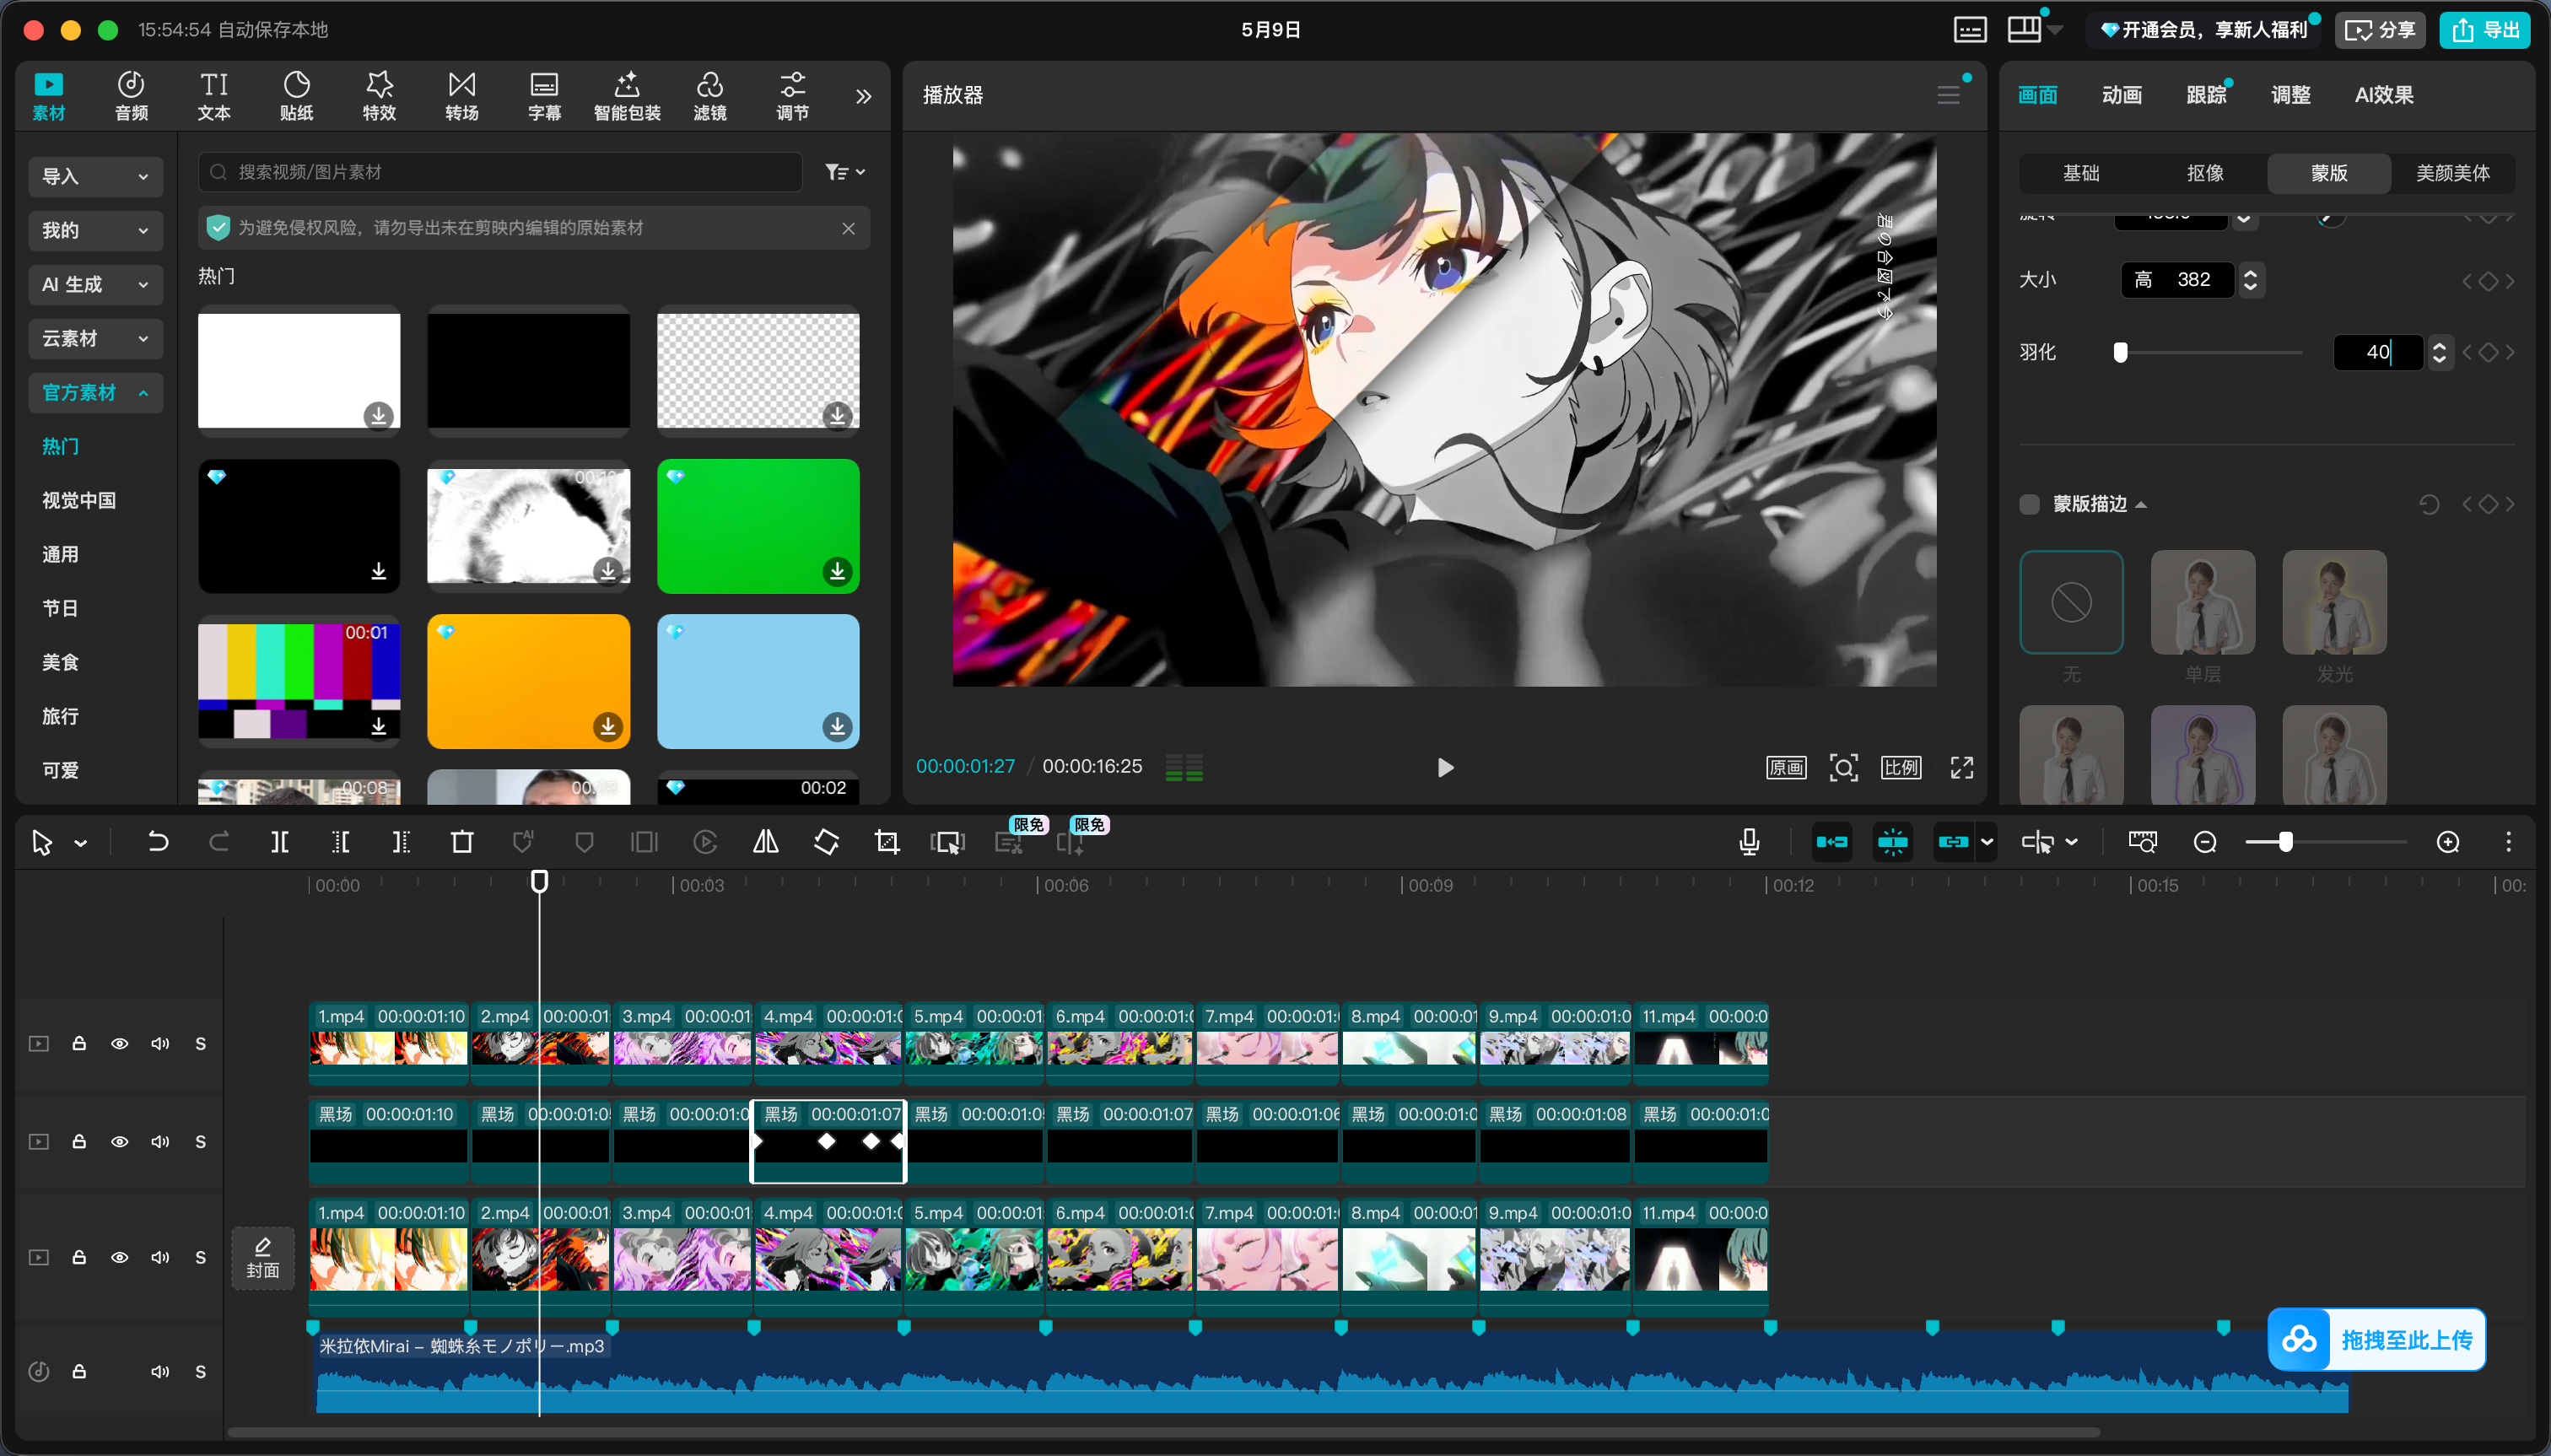Click the mirror flip tool
Screen dimensions: 2551x1456
[x=766, y=842]
